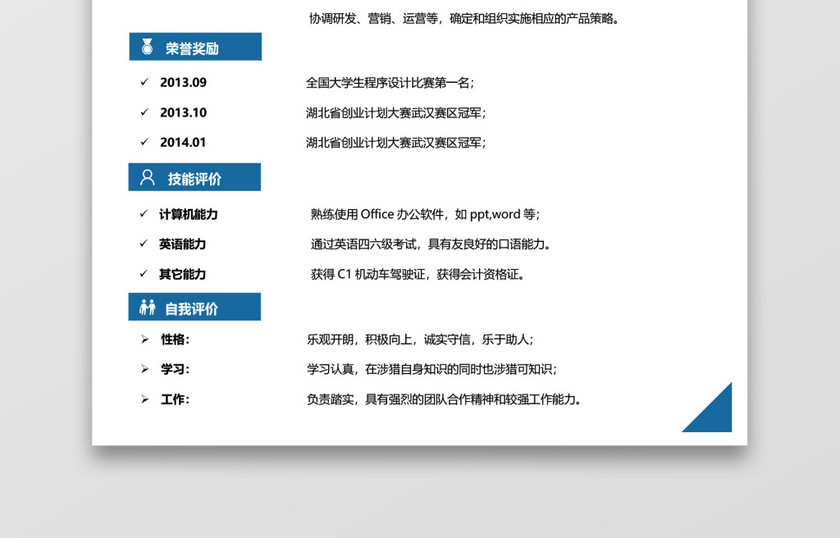
Task: Click the checkmark next to 其它能力
Action: [144, 274]
